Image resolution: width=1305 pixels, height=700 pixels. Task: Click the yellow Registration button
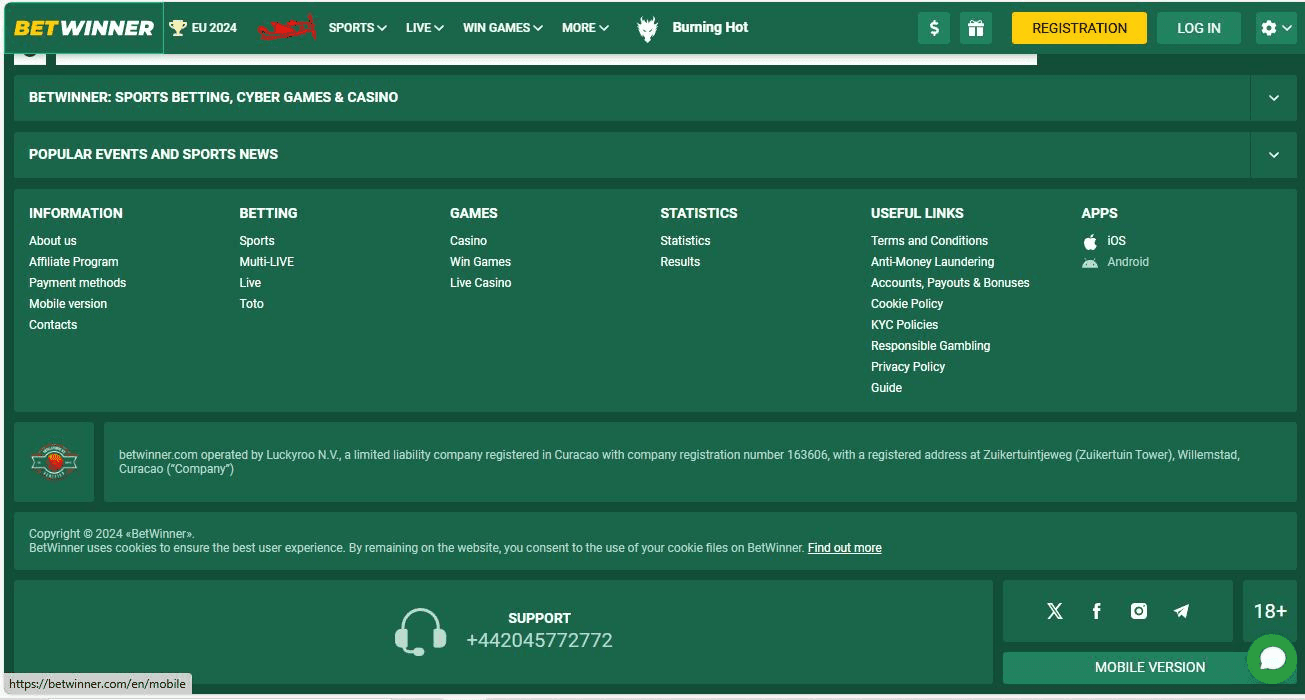(x=1079, y=28)
